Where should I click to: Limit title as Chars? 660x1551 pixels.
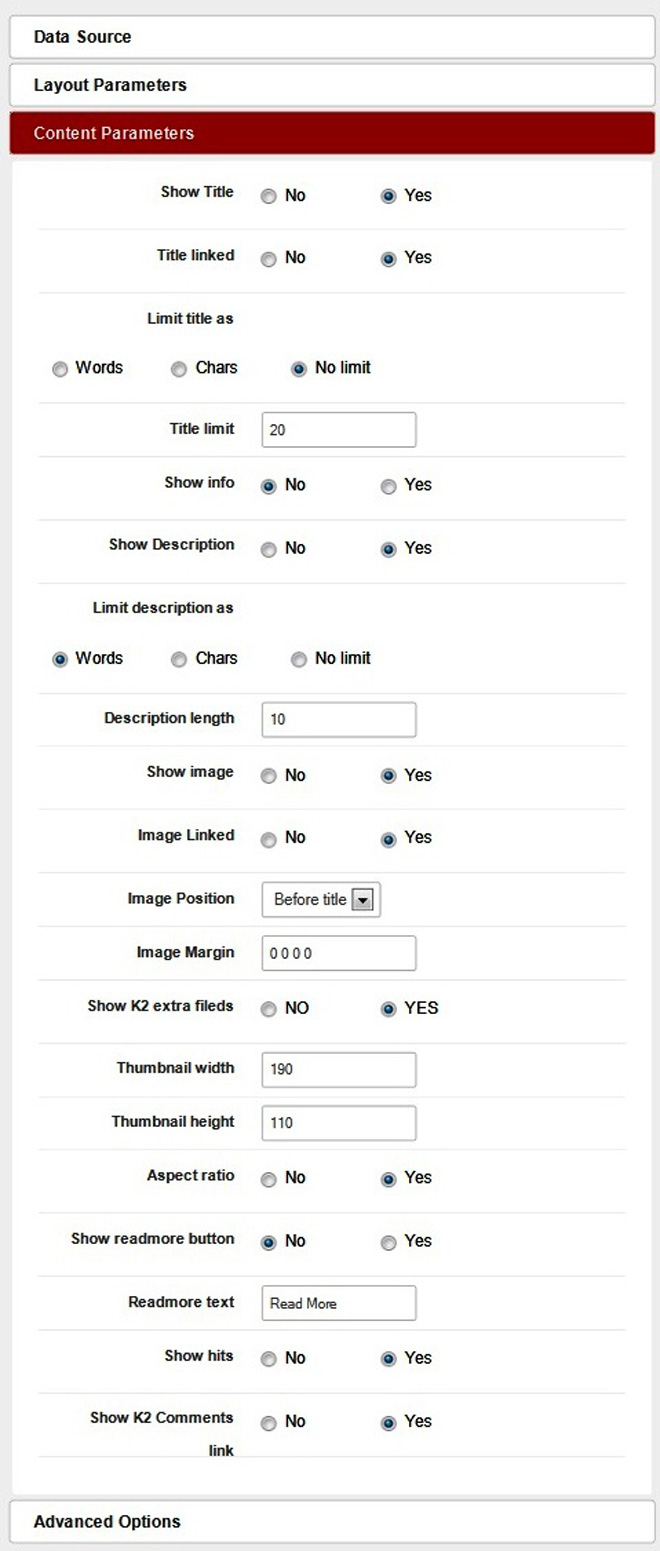click(179, 369)
